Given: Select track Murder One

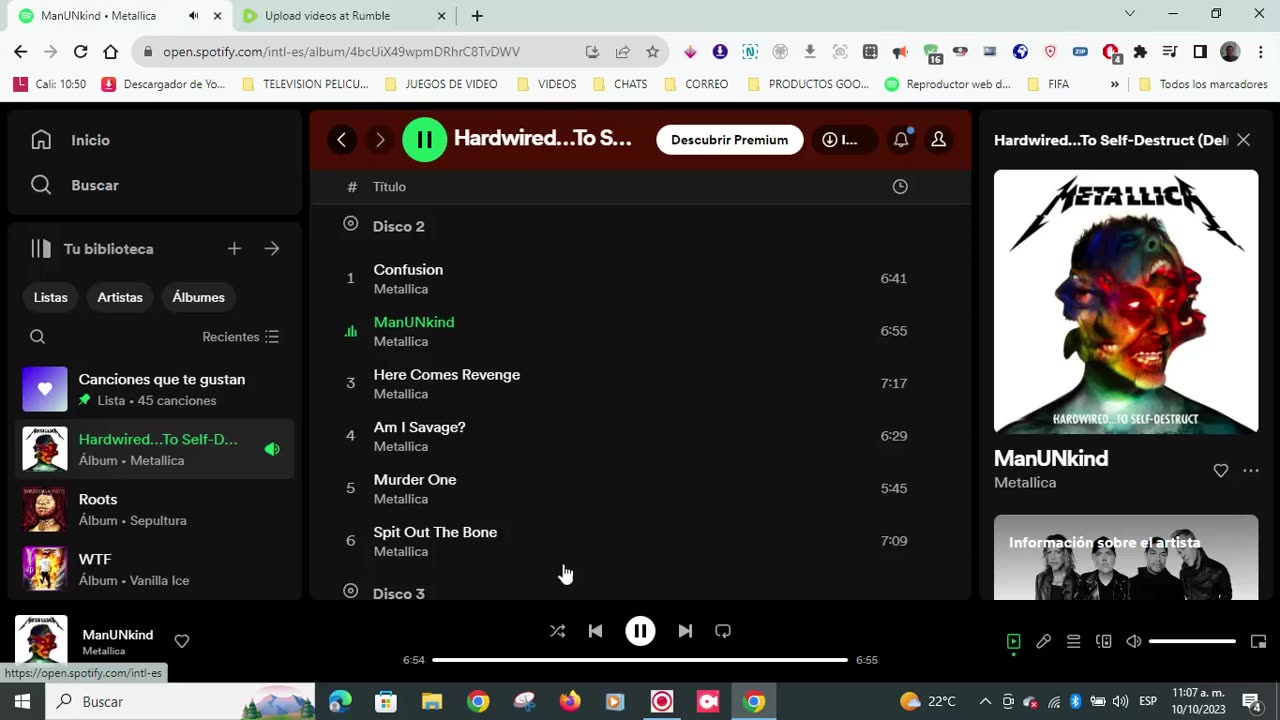Looking at the screenshot, I should (x=640, y=488).
